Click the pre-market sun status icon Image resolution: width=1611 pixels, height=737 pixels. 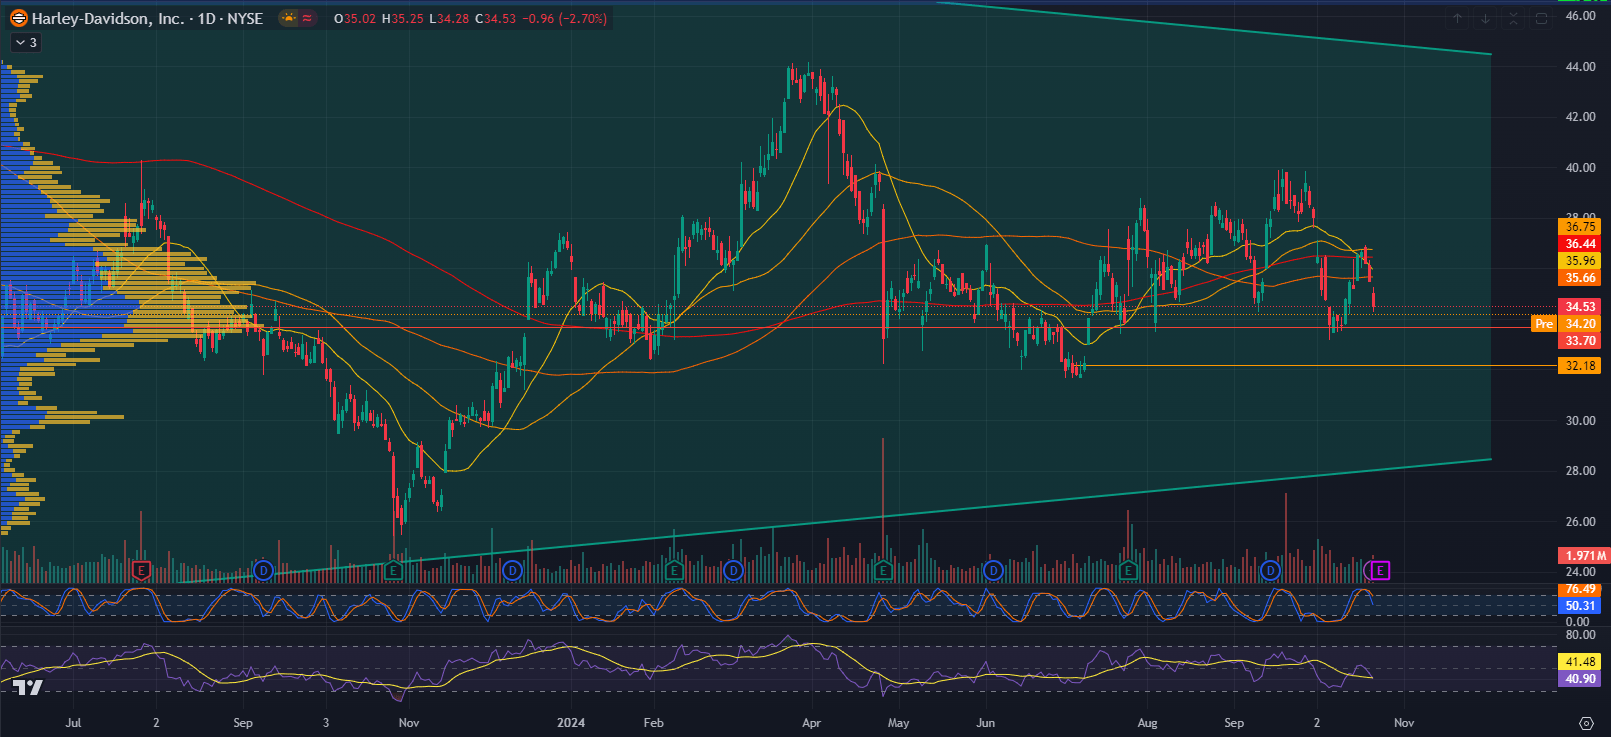[x=289, y=18]
